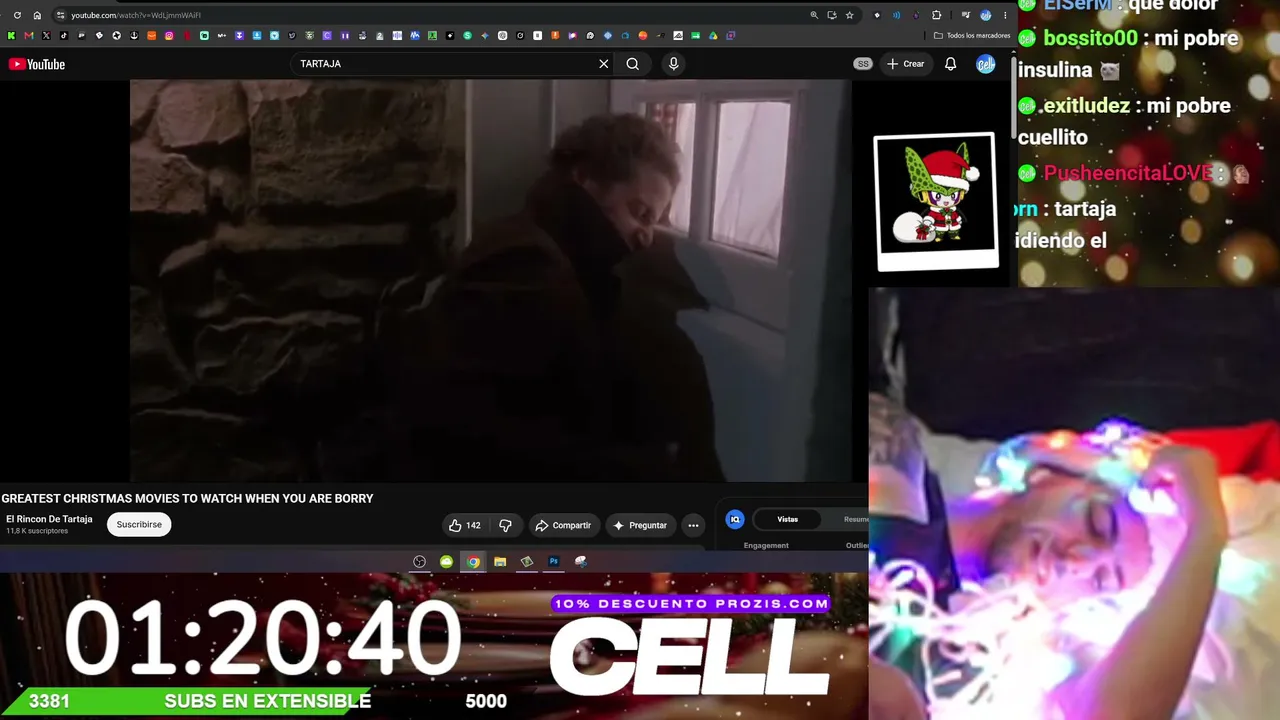
Task: Open the Chrome three-dot menu
Action: coord(1005,15)
